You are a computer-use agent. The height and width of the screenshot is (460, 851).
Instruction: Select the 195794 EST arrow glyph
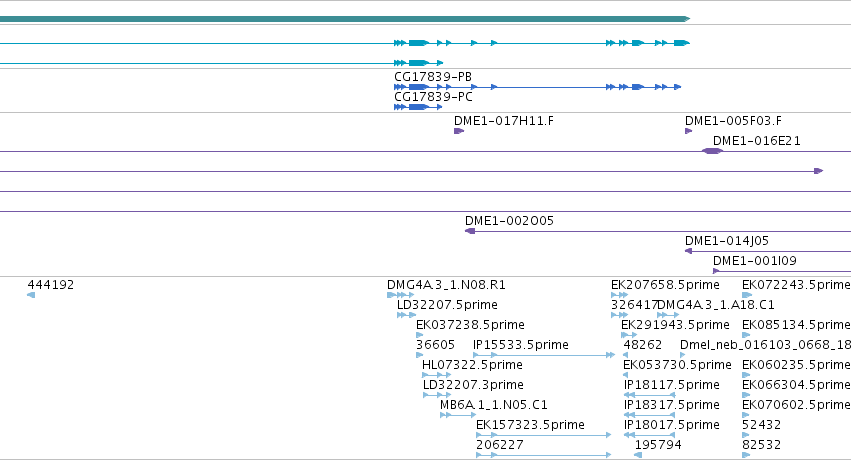click(x=638, y=455)
